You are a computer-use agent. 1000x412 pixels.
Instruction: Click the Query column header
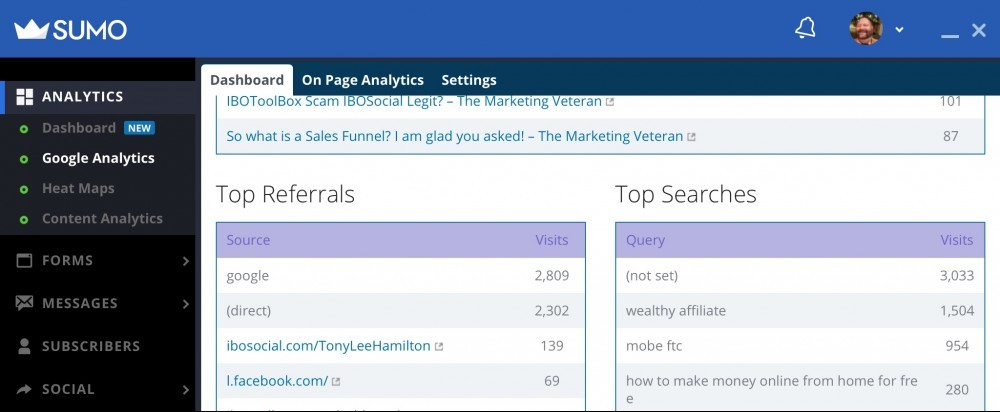pos(645,240)
